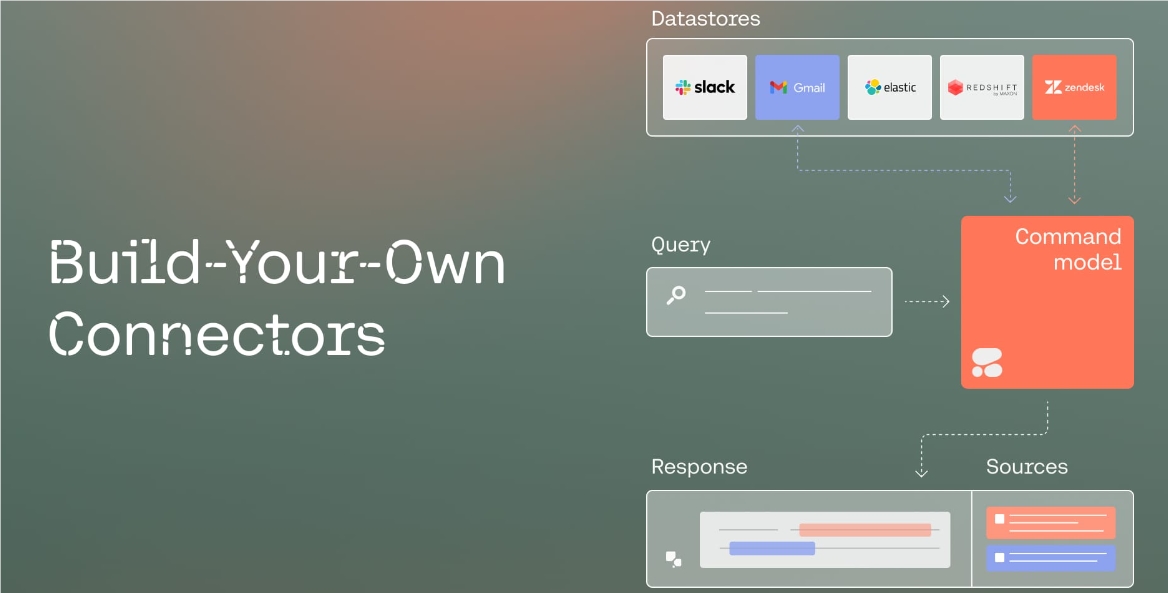Click the "Sources" heading

tap(1026, 467)
